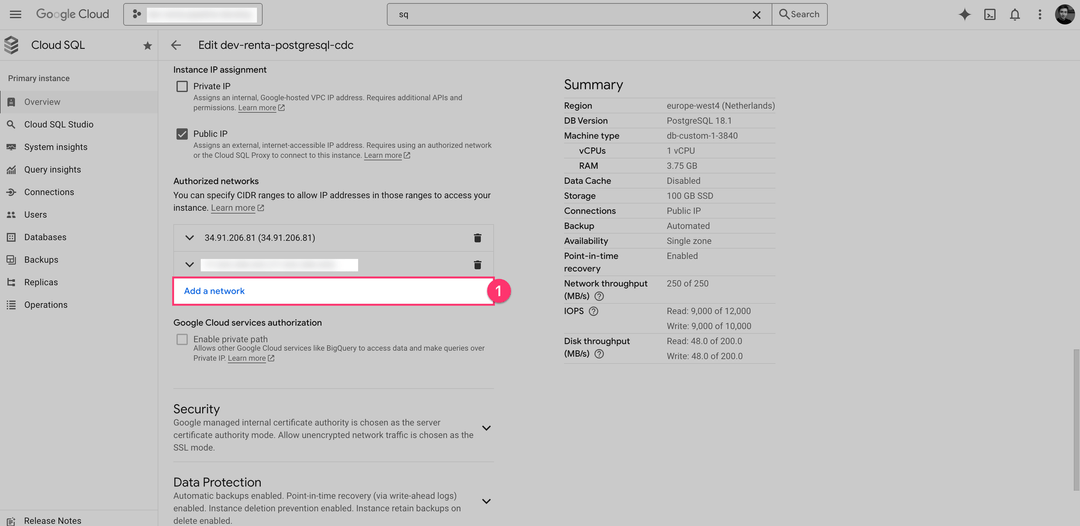The image size is (1080, 526).
Task: Delete the 34.91.206.81 authorized network
Action: coord(477,238)
